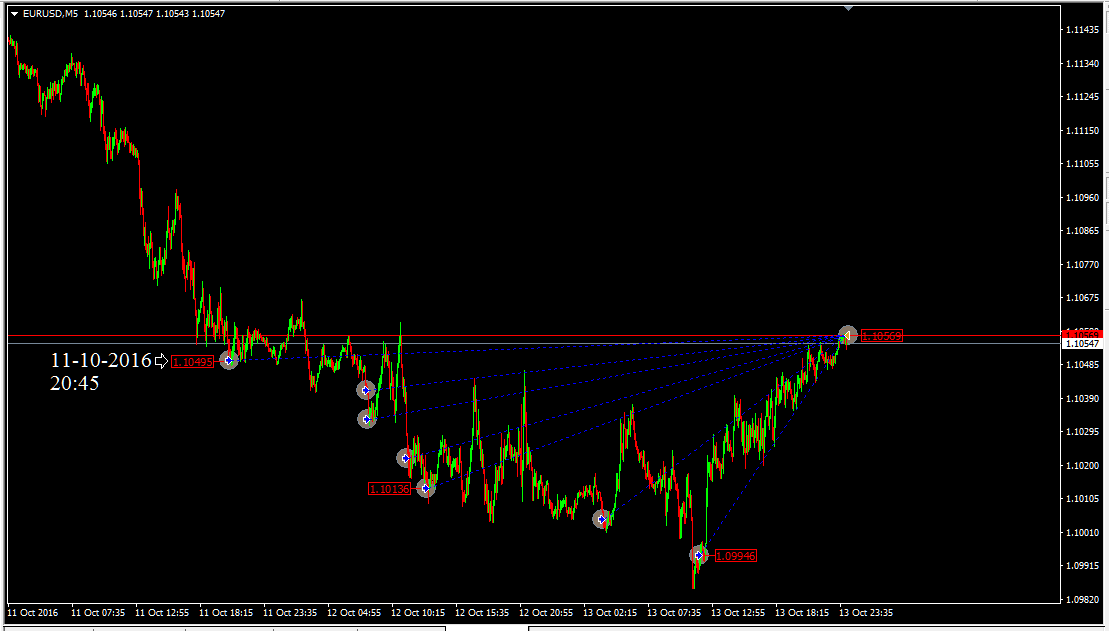Click the 1.09820 price axis value
Image resolution: width=1109 pixels, height=631 pixels.
point(1082,600)
